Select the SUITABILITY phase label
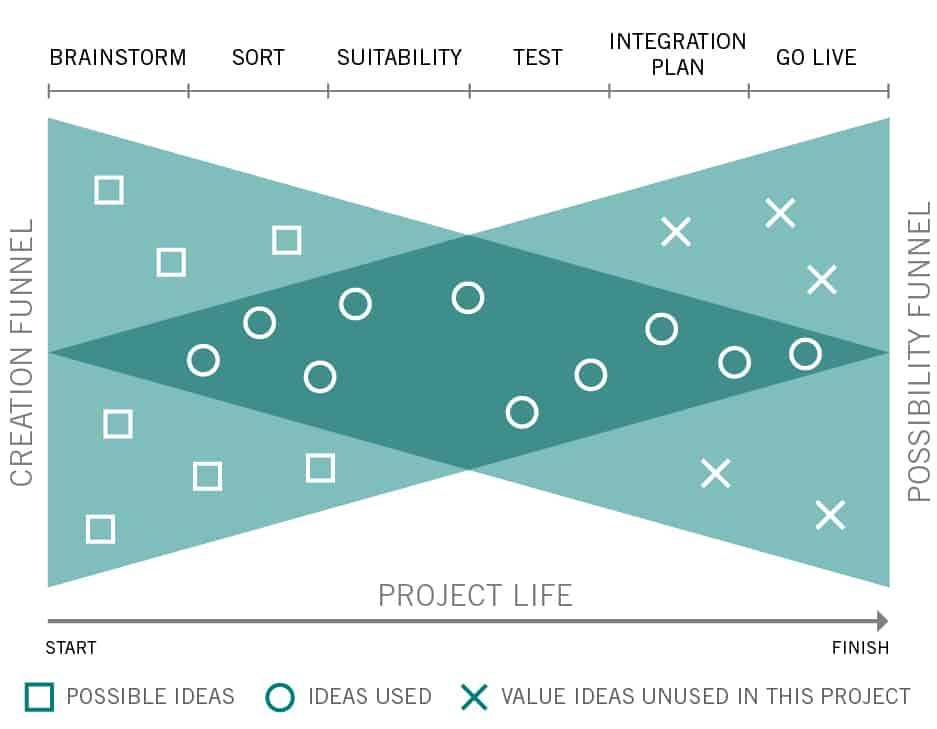Viewport: 937px width, 729px height. (x=399, y=57)
